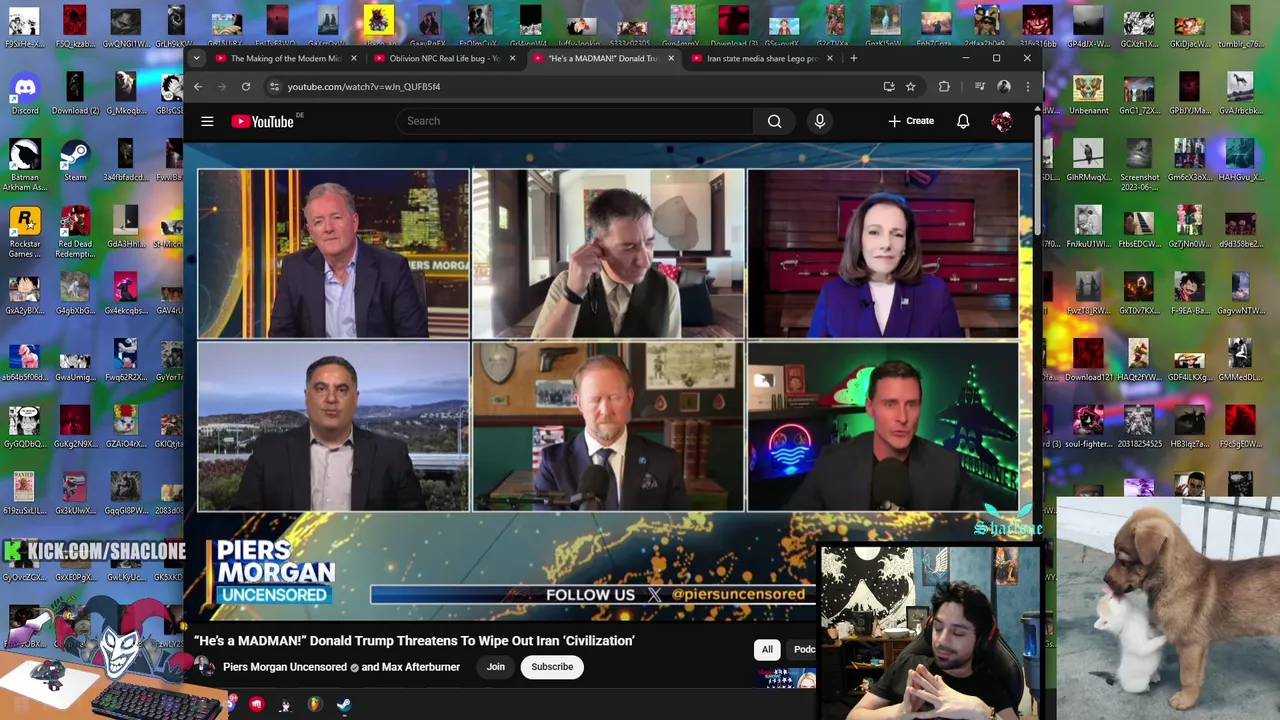The height and width of the screenshot is (720, 1280).
Task: Open the YouTube account avatar menu
Action: (1001, 121)
